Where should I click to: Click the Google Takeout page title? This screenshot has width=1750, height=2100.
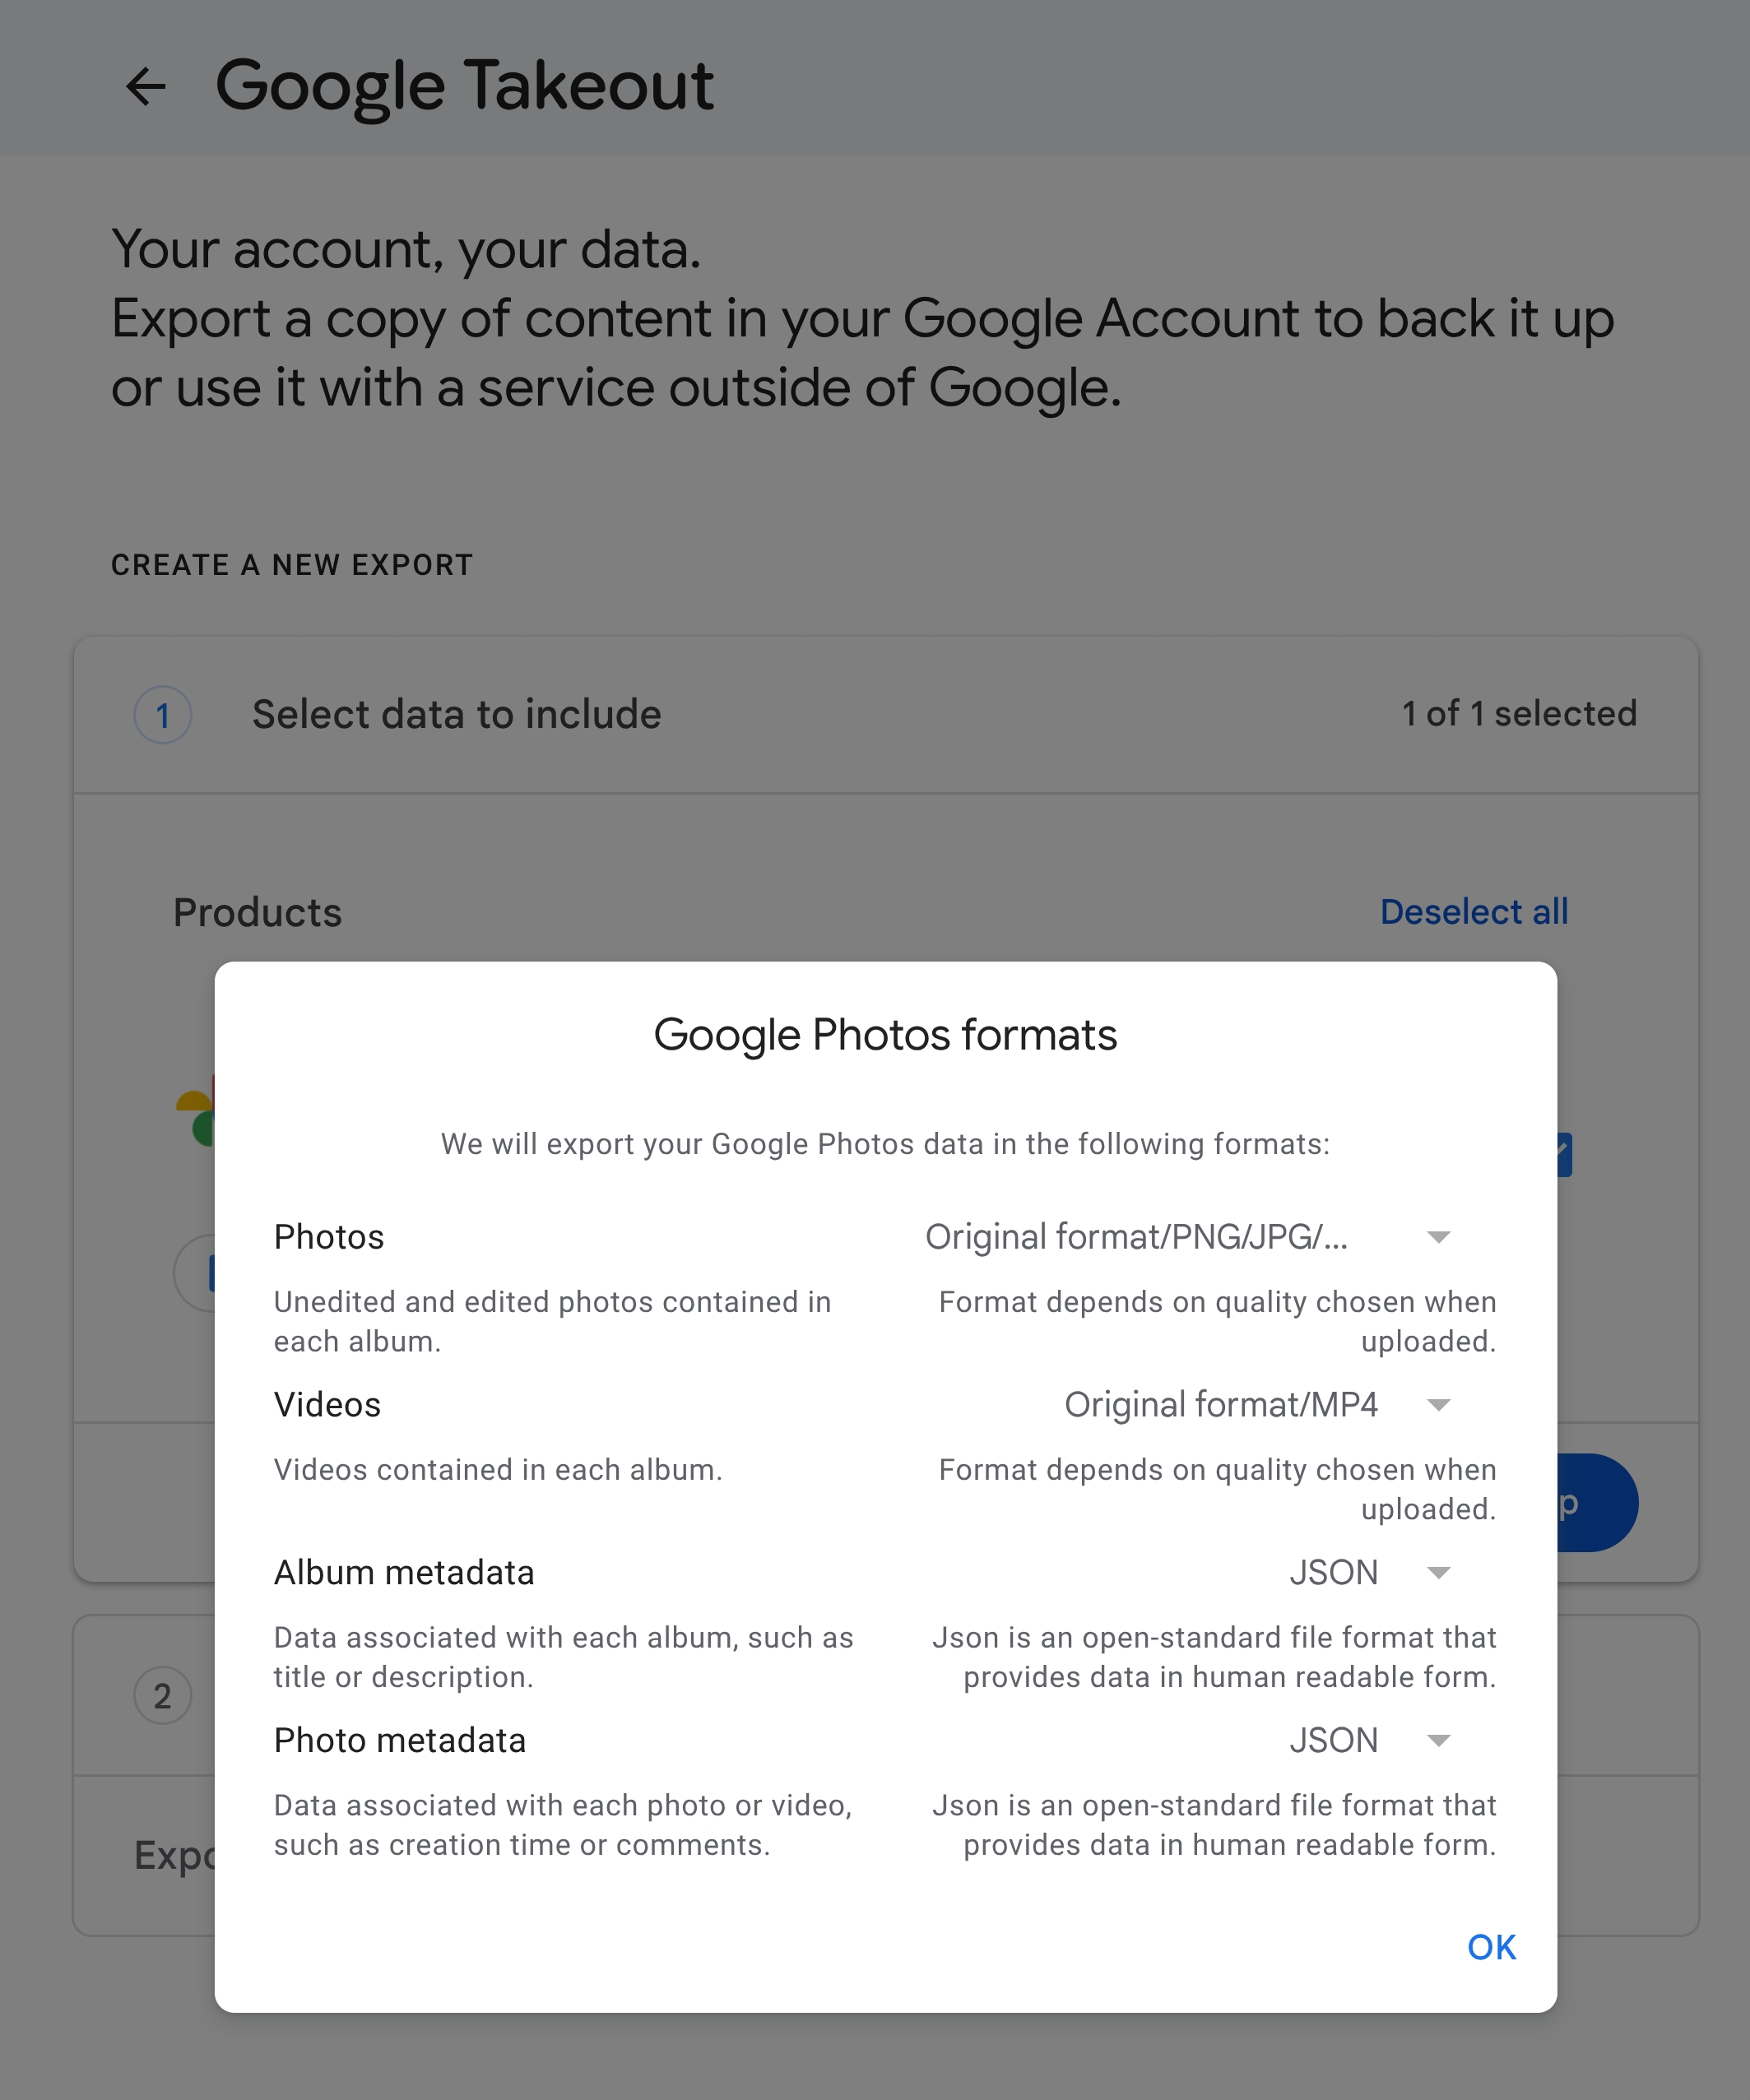464,86
